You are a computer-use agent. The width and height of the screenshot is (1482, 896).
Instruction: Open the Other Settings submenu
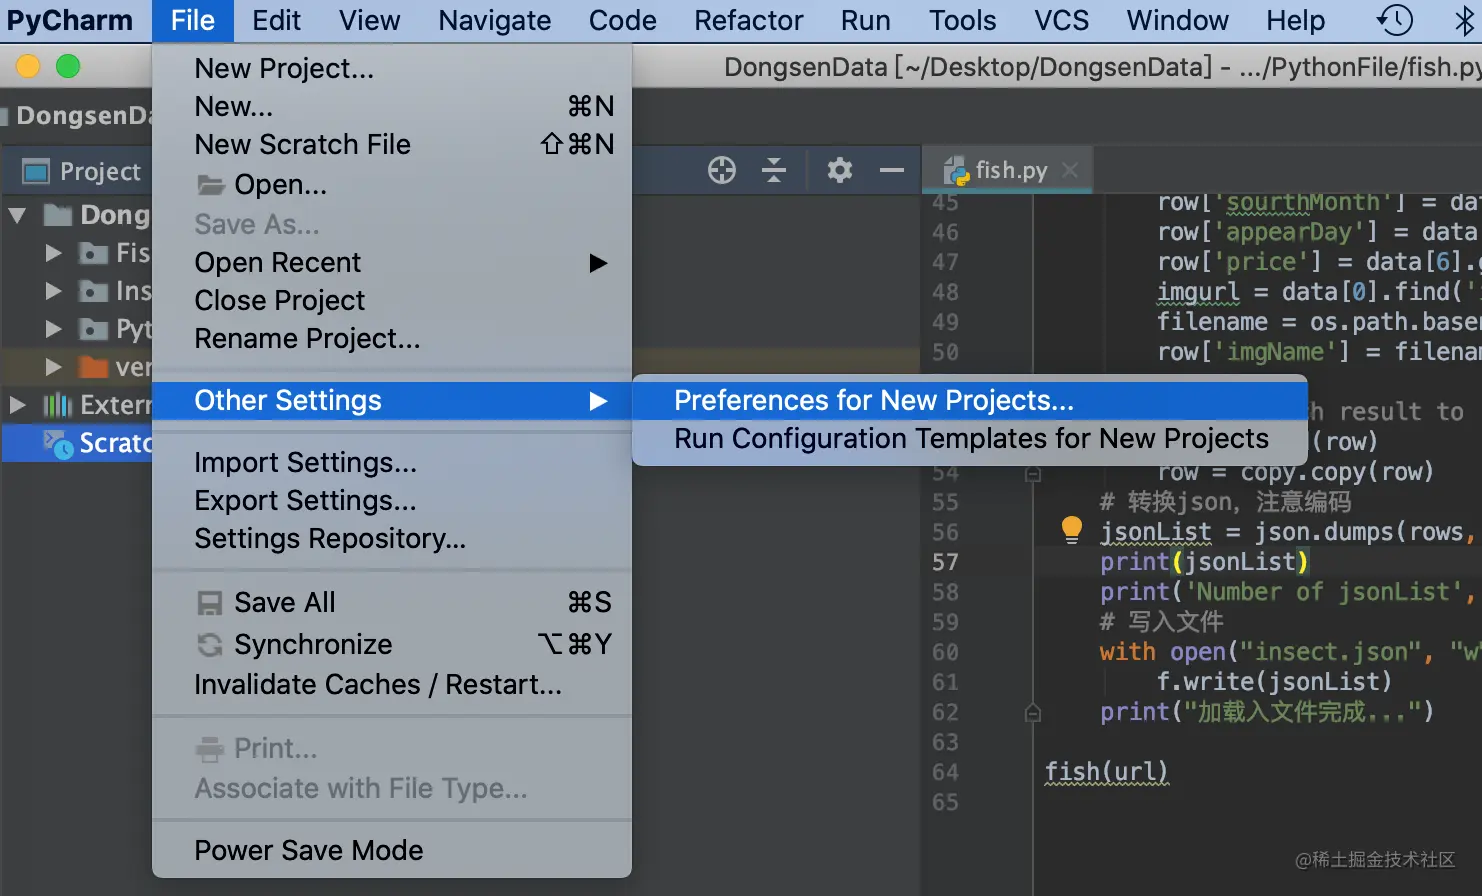392,401
